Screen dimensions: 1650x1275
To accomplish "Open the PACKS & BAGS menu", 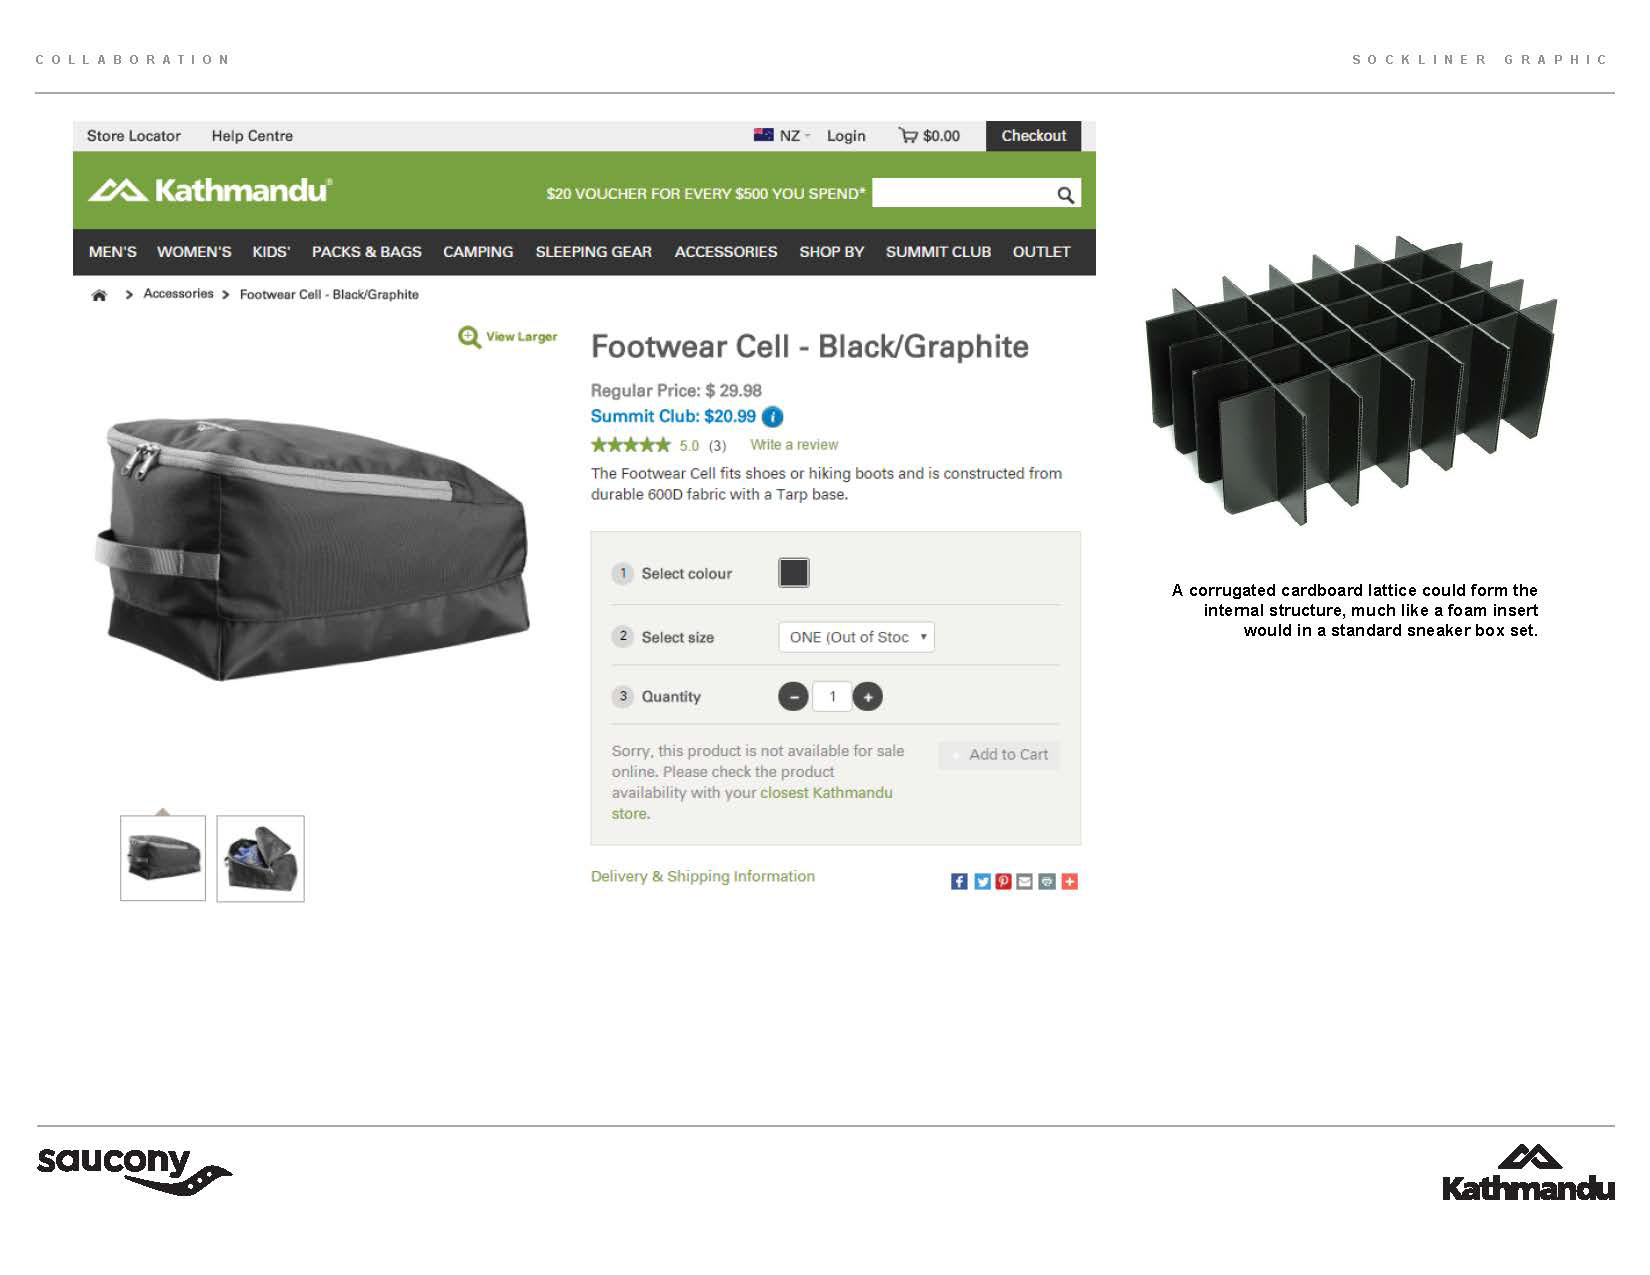I will click(367, 252).
